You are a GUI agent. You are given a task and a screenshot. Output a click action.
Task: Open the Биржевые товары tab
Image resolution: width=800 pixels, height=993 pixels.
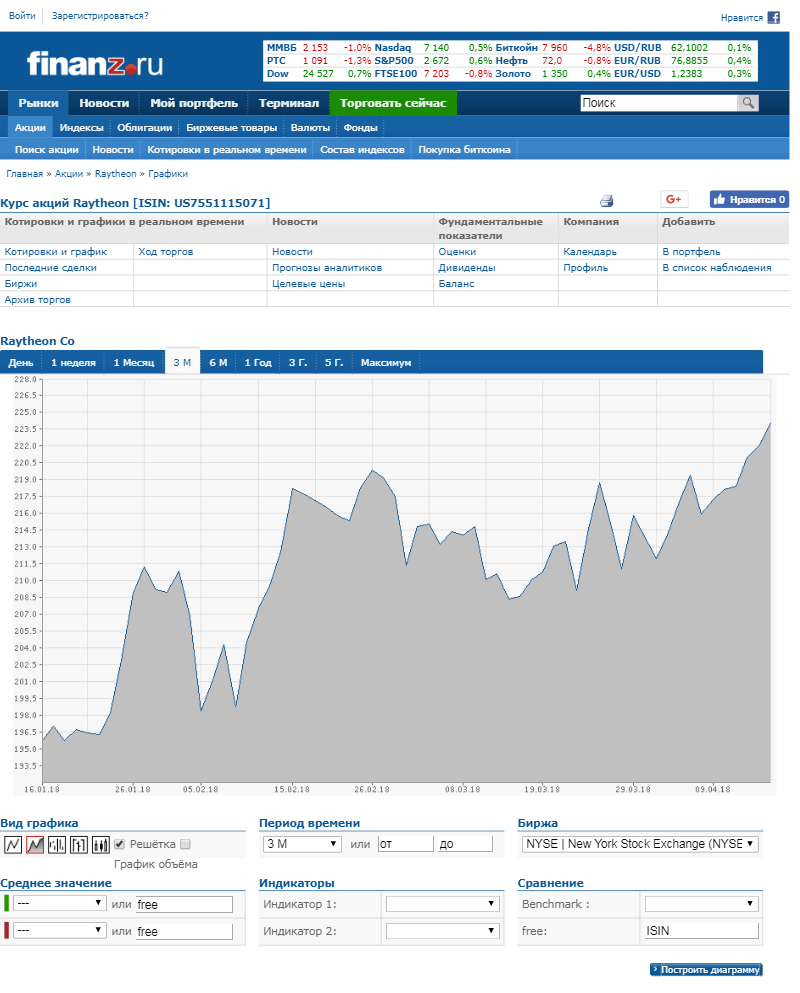[x=231, y=127]
